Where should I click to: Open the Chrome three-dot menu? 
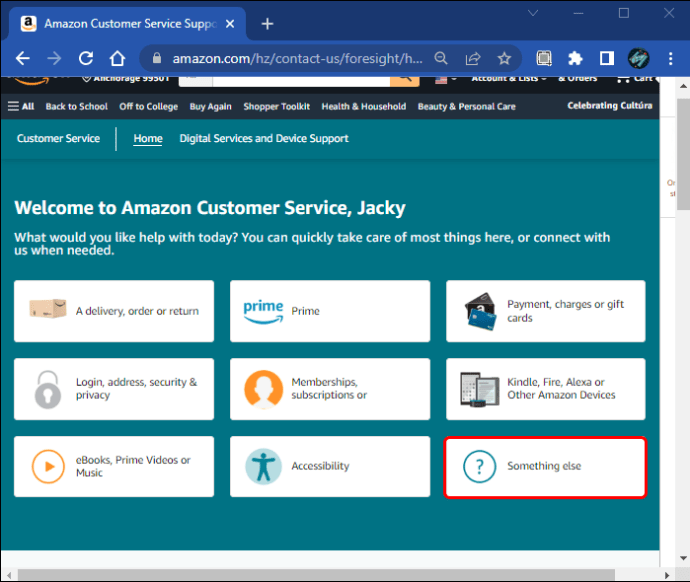coord(667,58)
